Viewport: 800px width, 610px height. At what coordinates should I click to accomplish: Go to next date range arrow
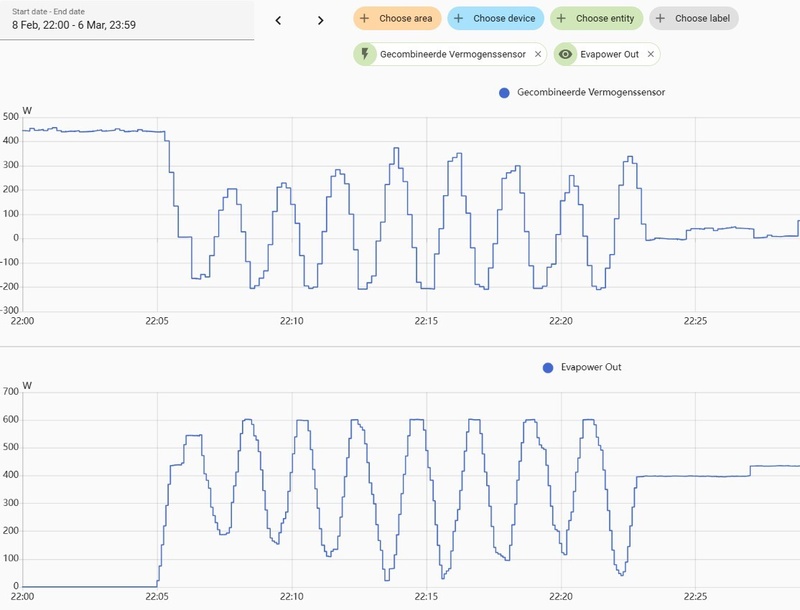[320, 20]
